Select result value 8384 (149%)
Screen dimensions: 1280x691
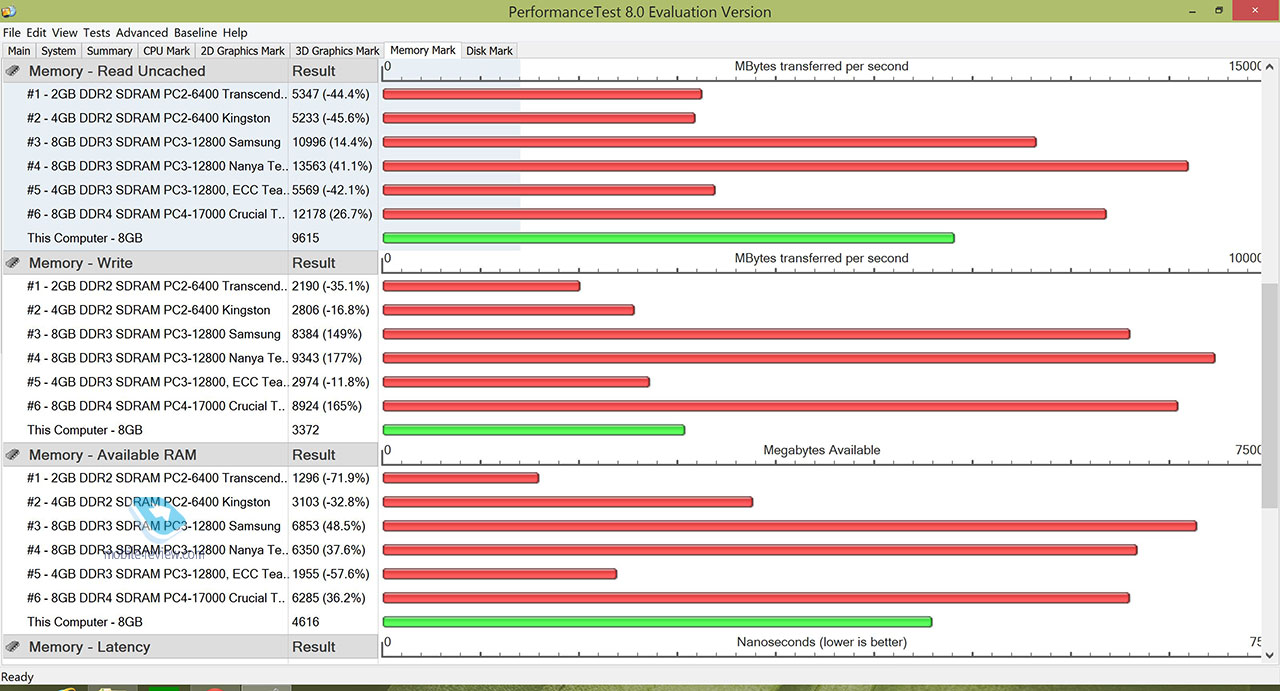[327, 334]
